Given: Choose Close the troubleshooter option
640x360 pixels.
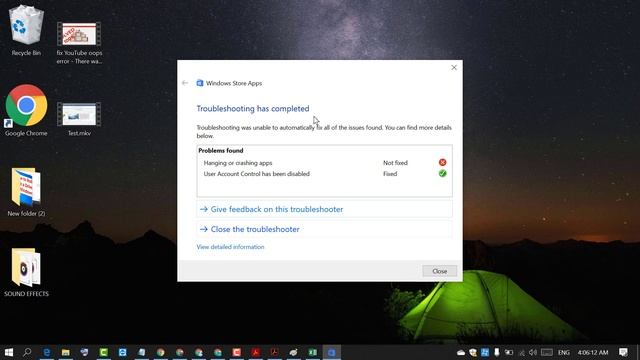Looking at the screenshot, I should (x=324, y=229).
